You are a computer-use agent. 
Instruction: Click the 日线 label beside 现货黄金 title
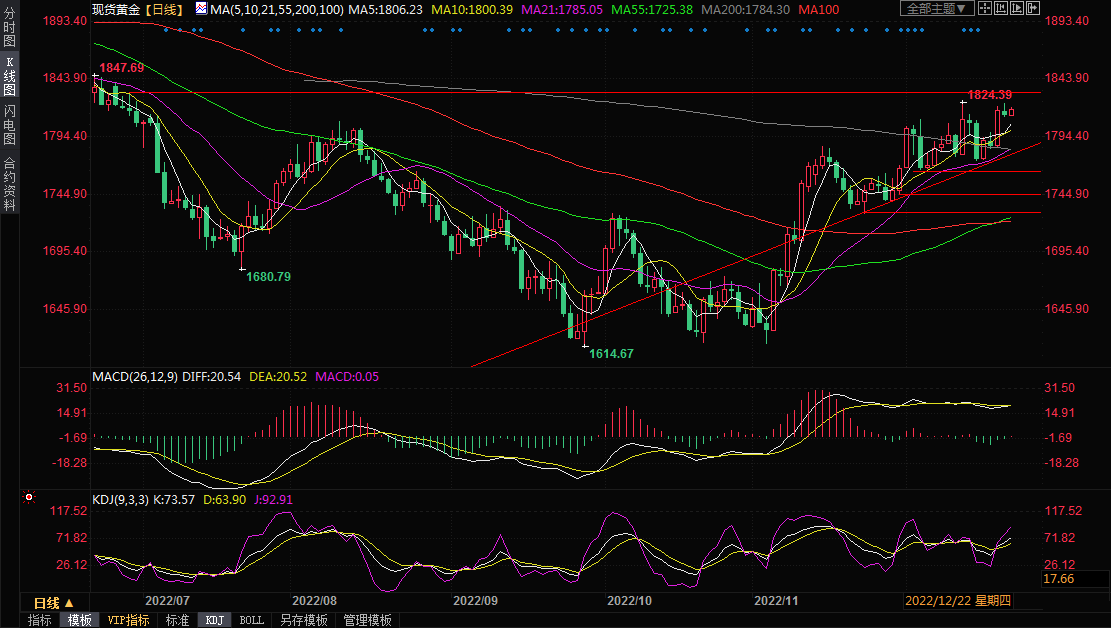(x=165, y=9)
